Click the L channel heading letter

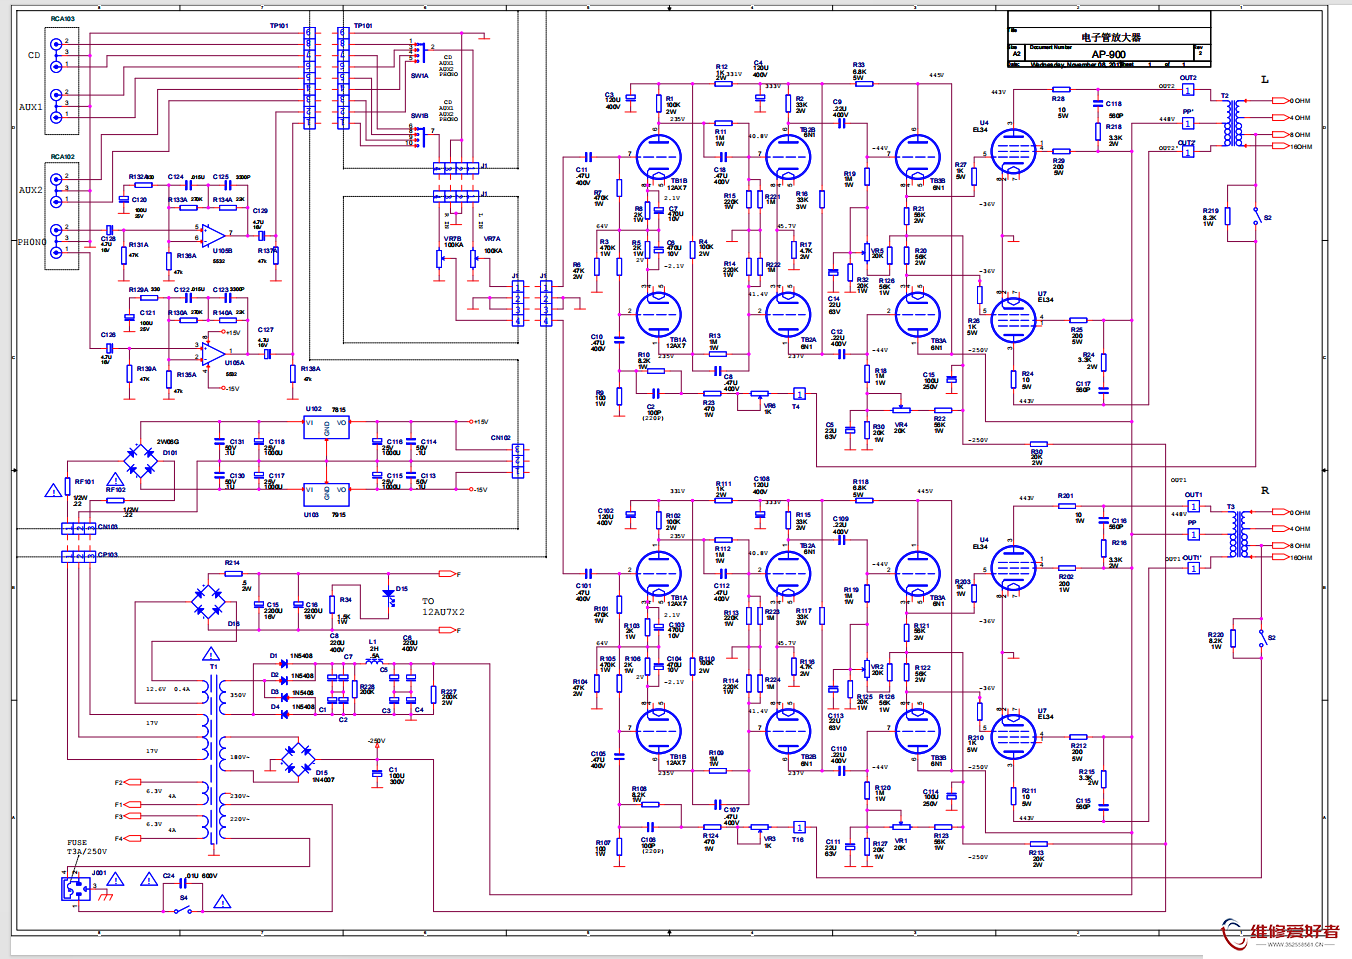pyautogui.click(x=1265, y=79)
